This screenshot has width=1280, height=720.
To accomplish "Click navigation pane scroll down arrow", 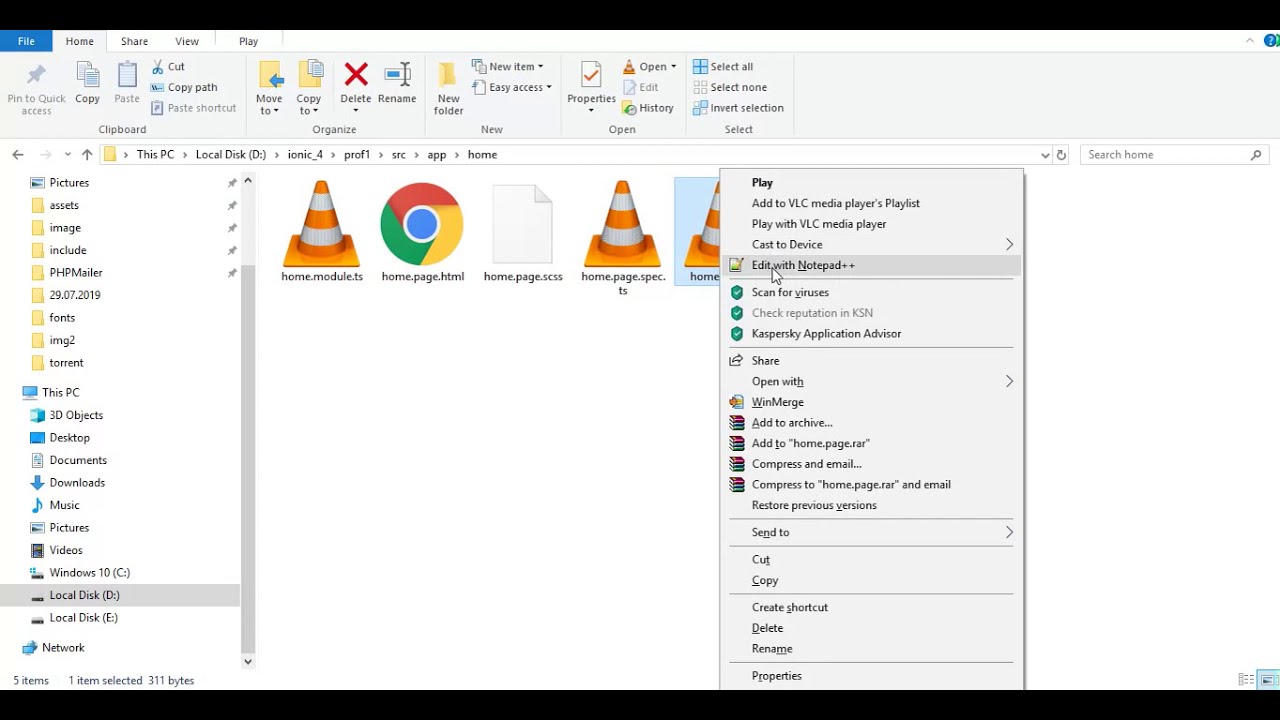I will click(x=248, y=661).
